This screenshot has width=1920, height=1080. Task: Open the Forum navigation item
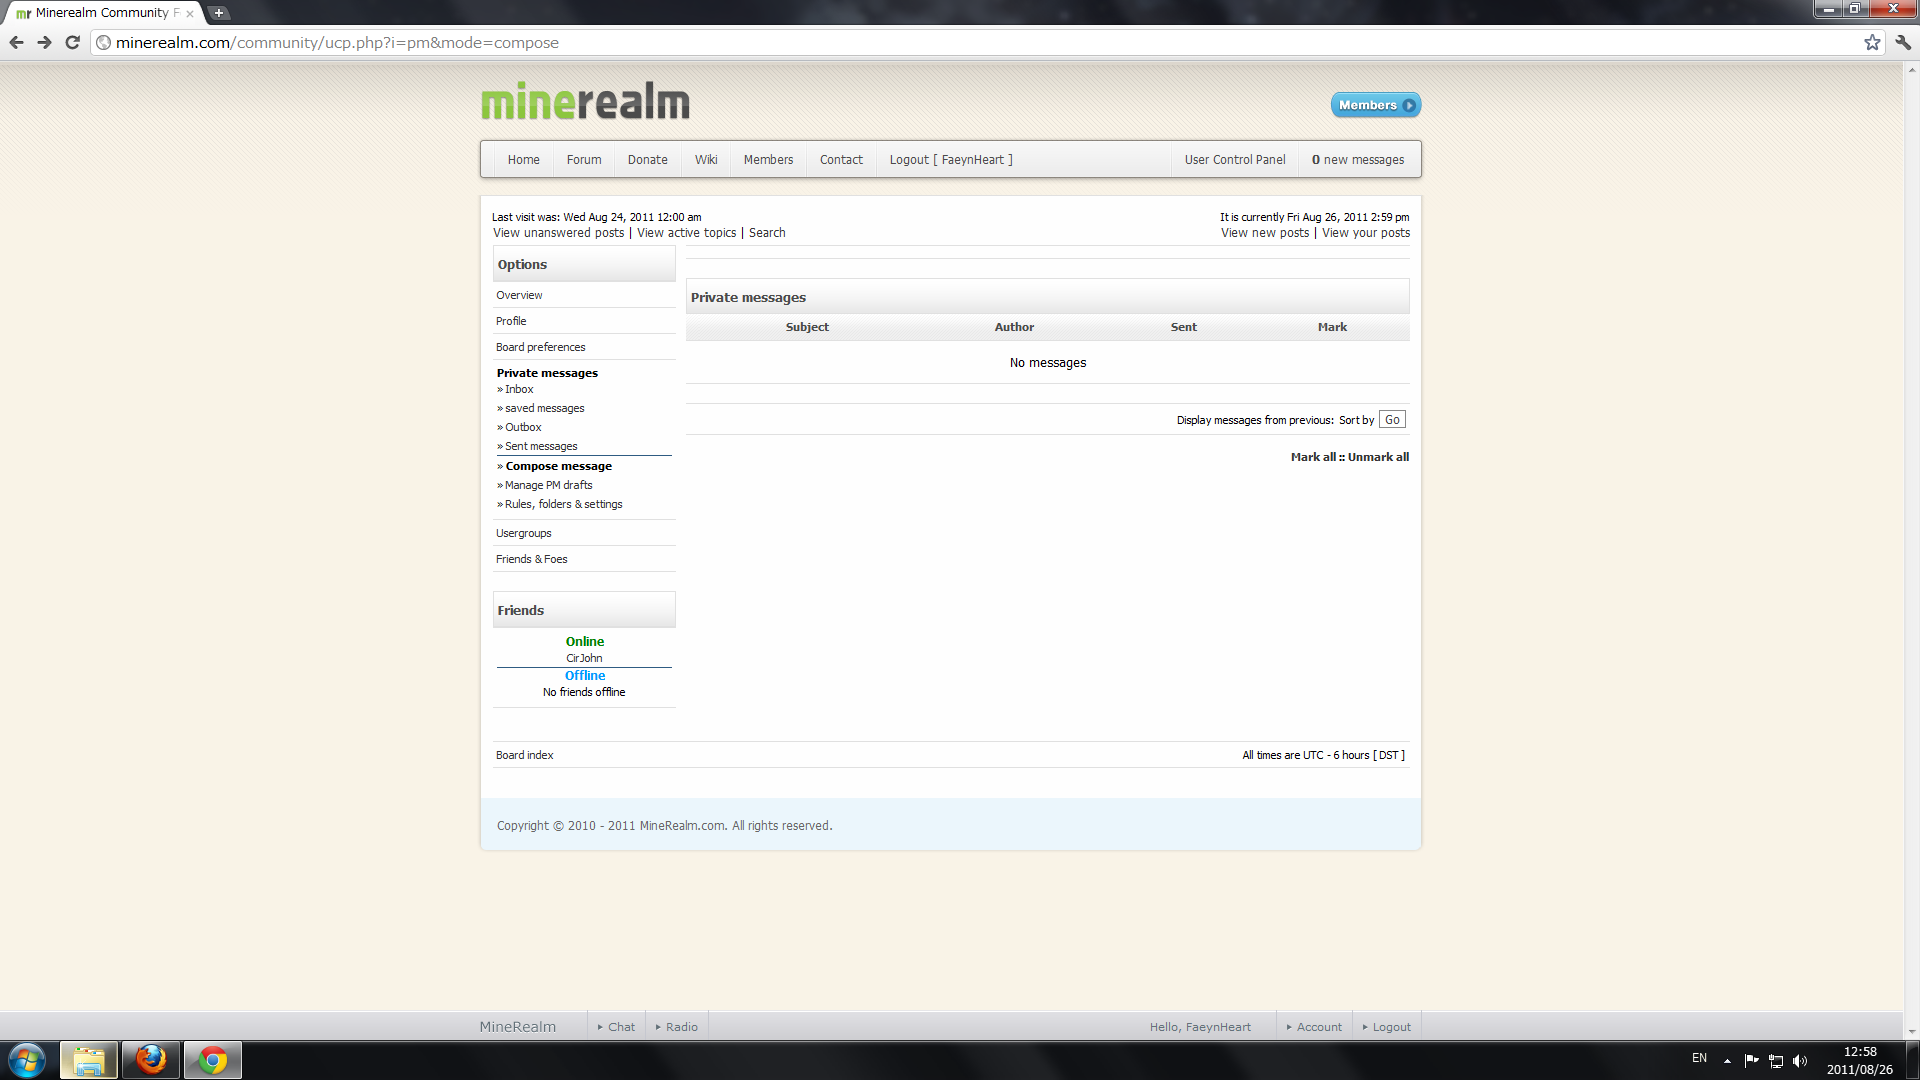[584, 160]
